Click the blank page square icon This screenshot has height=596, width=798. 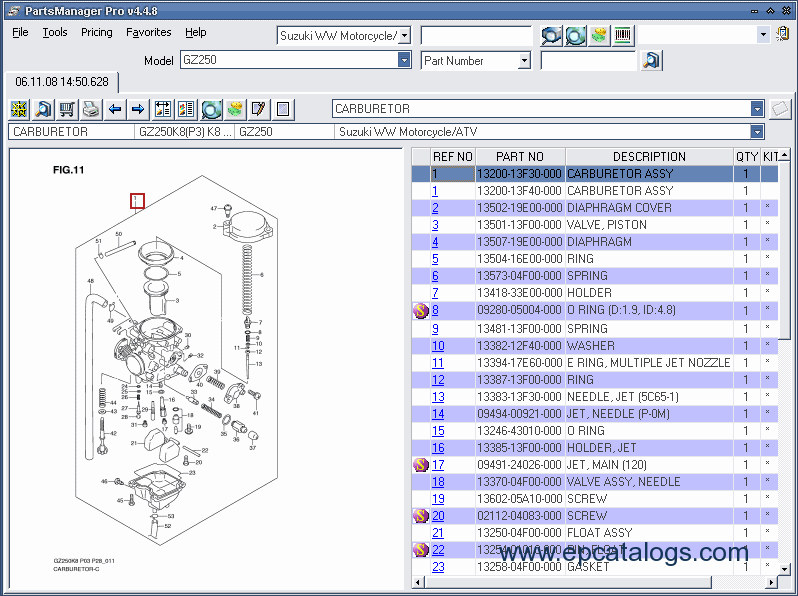point(283,109)
